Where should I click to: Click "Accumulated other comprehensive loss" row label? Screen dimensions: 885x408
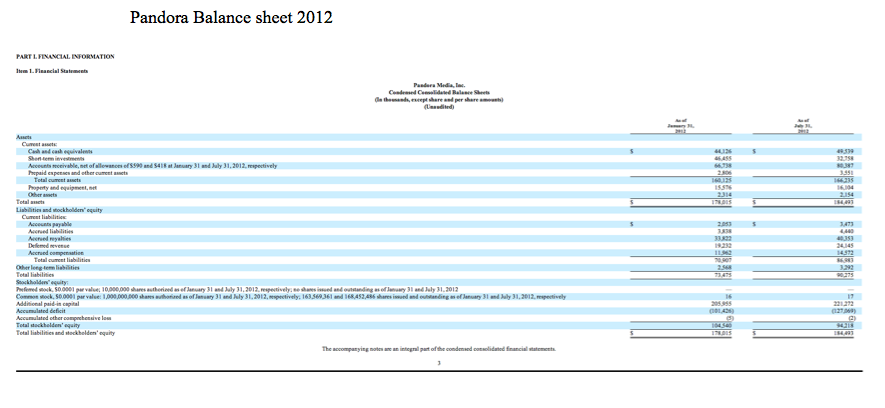[63, 318]
